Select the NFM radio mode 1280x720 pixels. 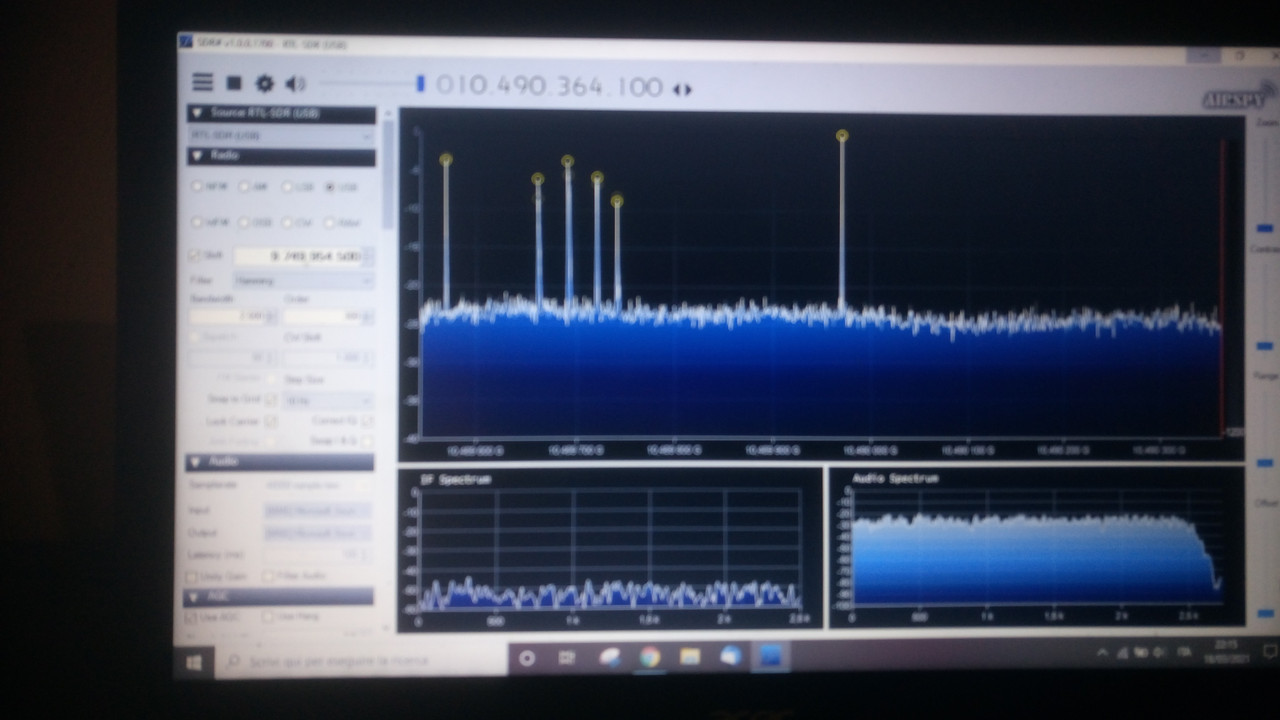[210, 187]
